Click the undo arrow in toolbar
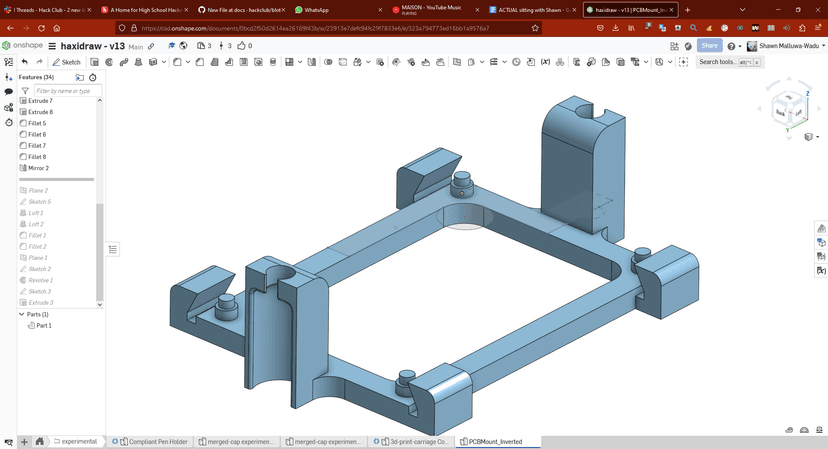 pyautogui.click(x=25, y=62)
